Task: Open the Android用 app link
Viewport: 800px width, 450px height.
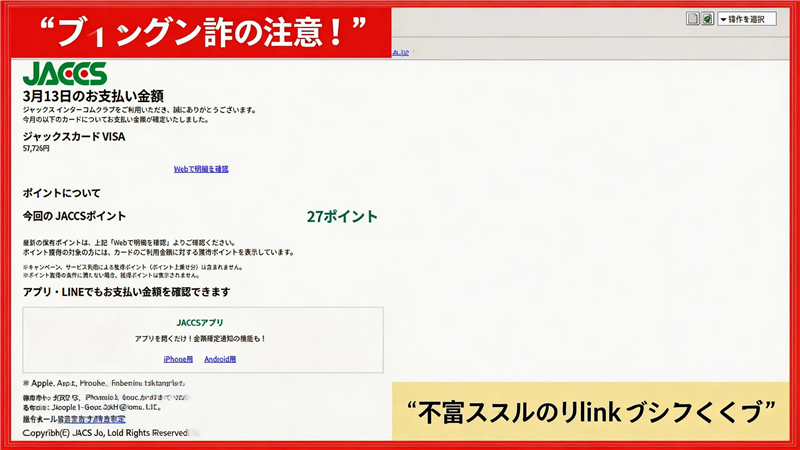Action: [220, 358]
